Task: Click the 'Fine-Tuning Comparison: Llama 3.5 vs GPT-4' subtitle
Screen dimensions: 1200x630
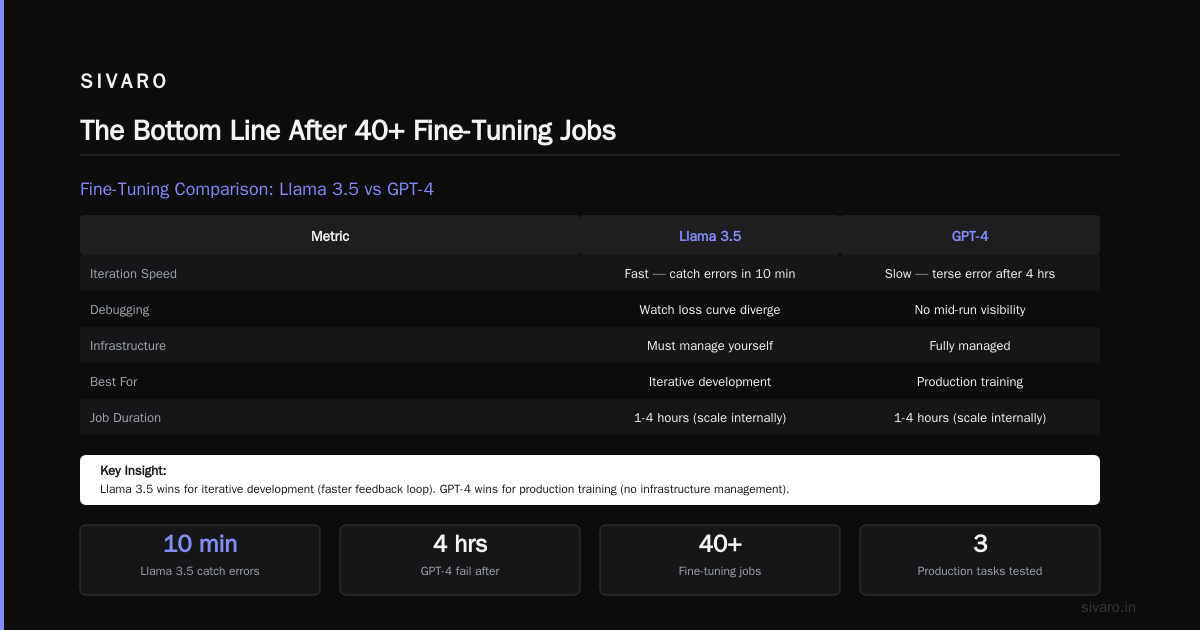Action: [257, 189]
